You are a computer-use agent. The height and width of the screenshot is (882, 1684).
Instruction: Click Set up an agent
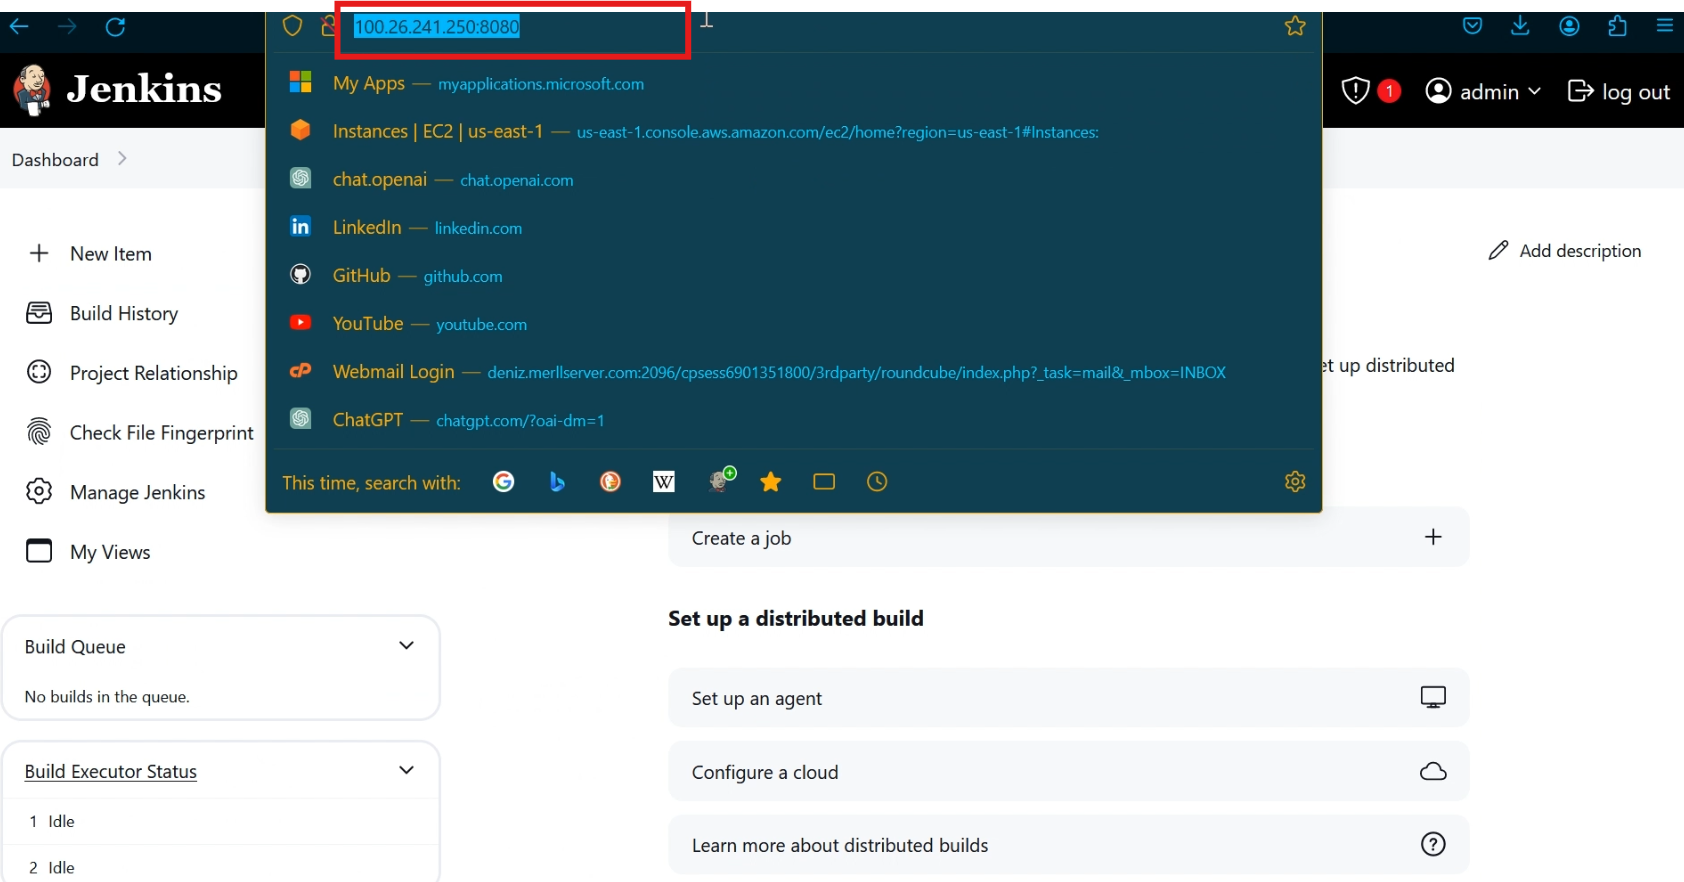click(x=1069, y=698)
